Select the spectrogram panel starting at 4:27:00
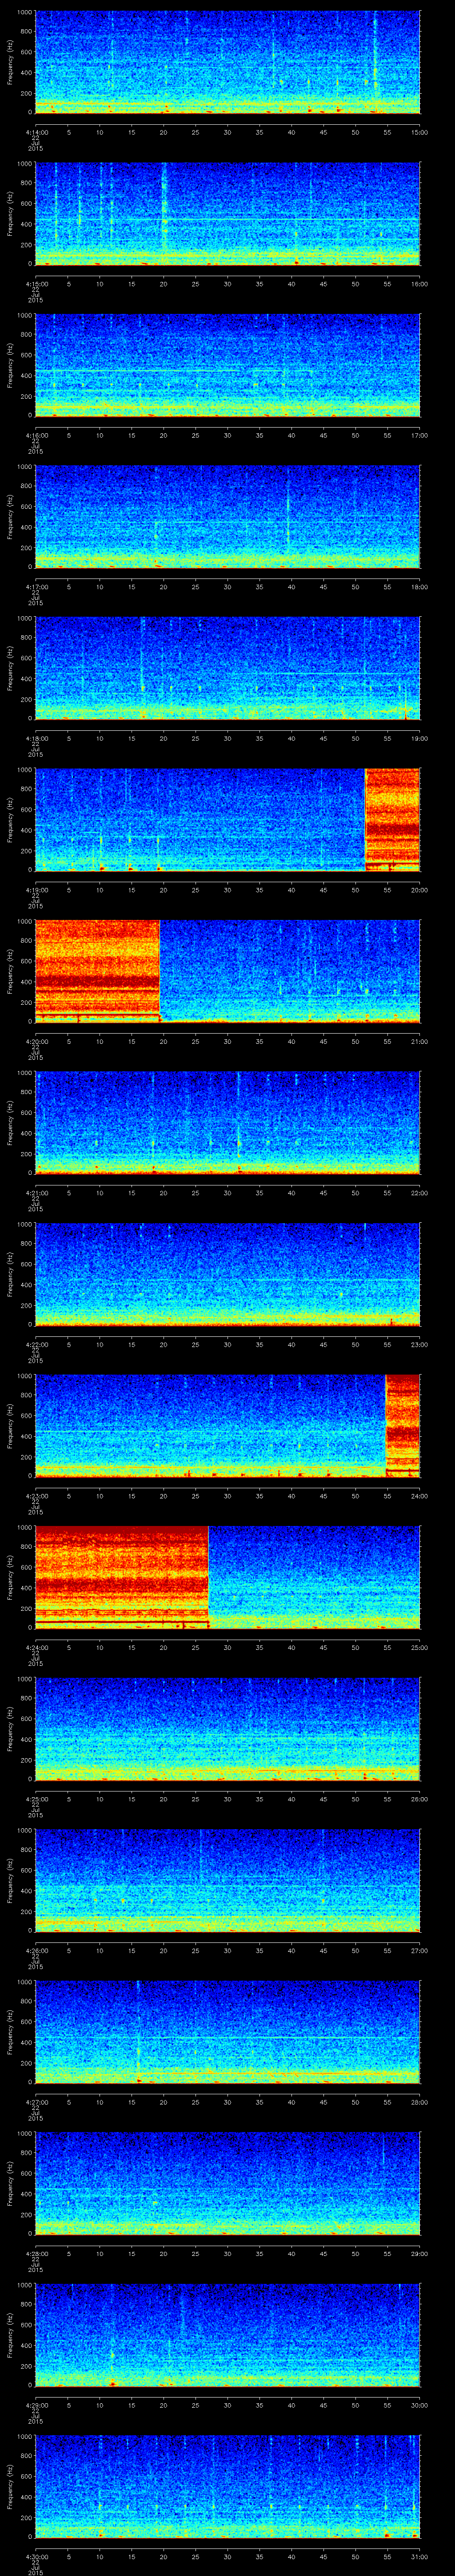The width and height of the screenshot is (455, 2576). point(227,2033)
